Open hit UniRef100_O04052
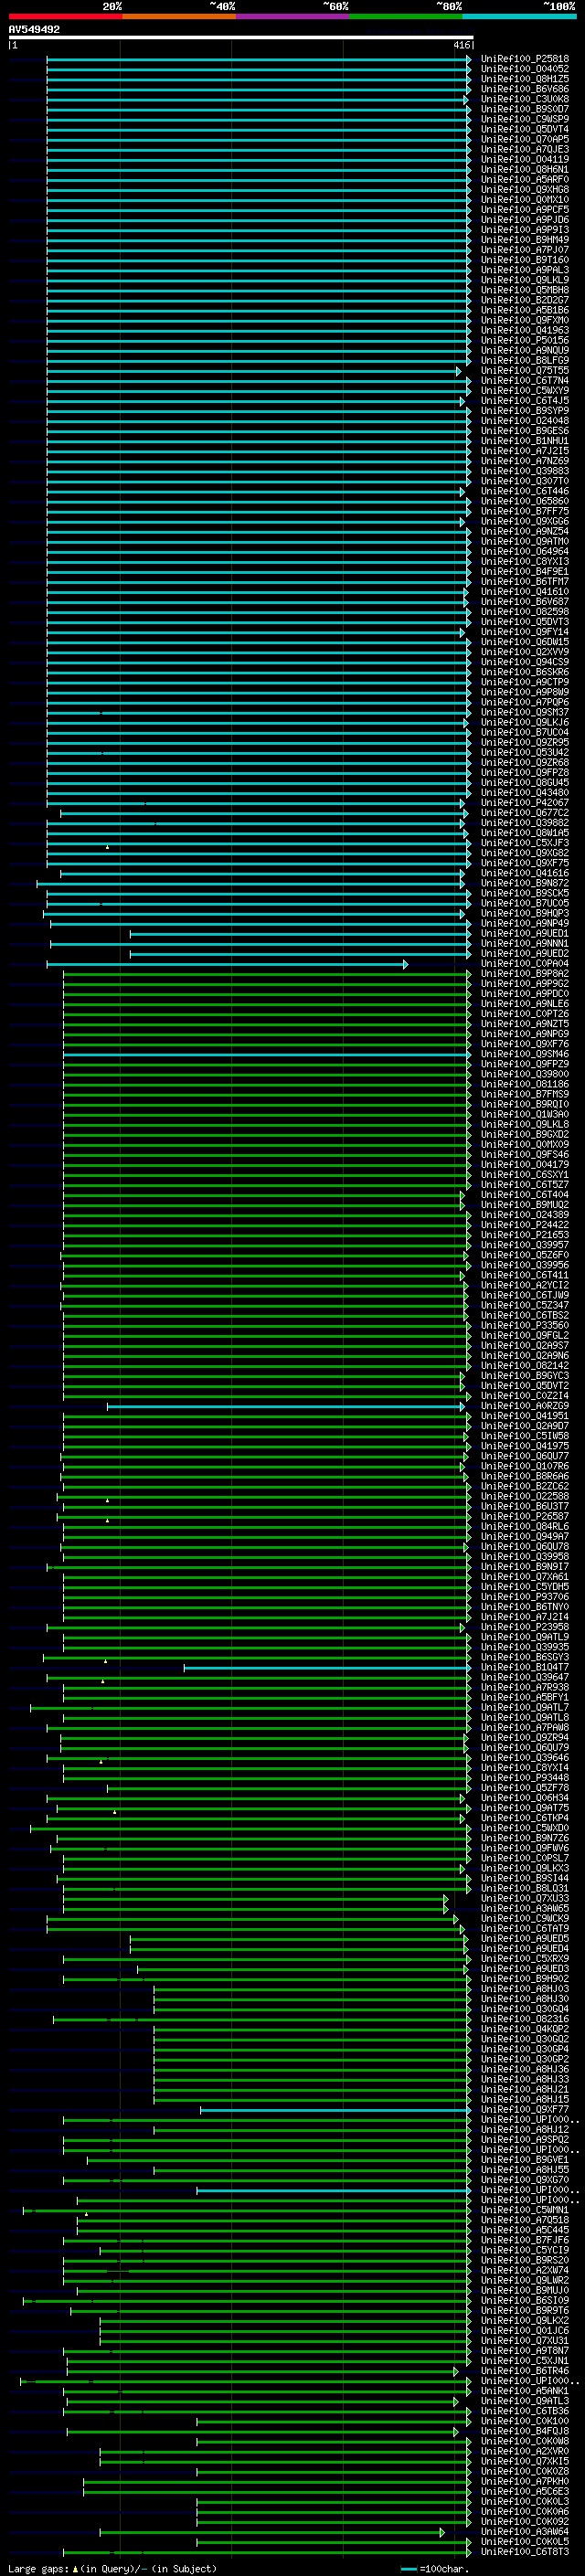Screen dimensions: 585x2576 tap(525, 69)
